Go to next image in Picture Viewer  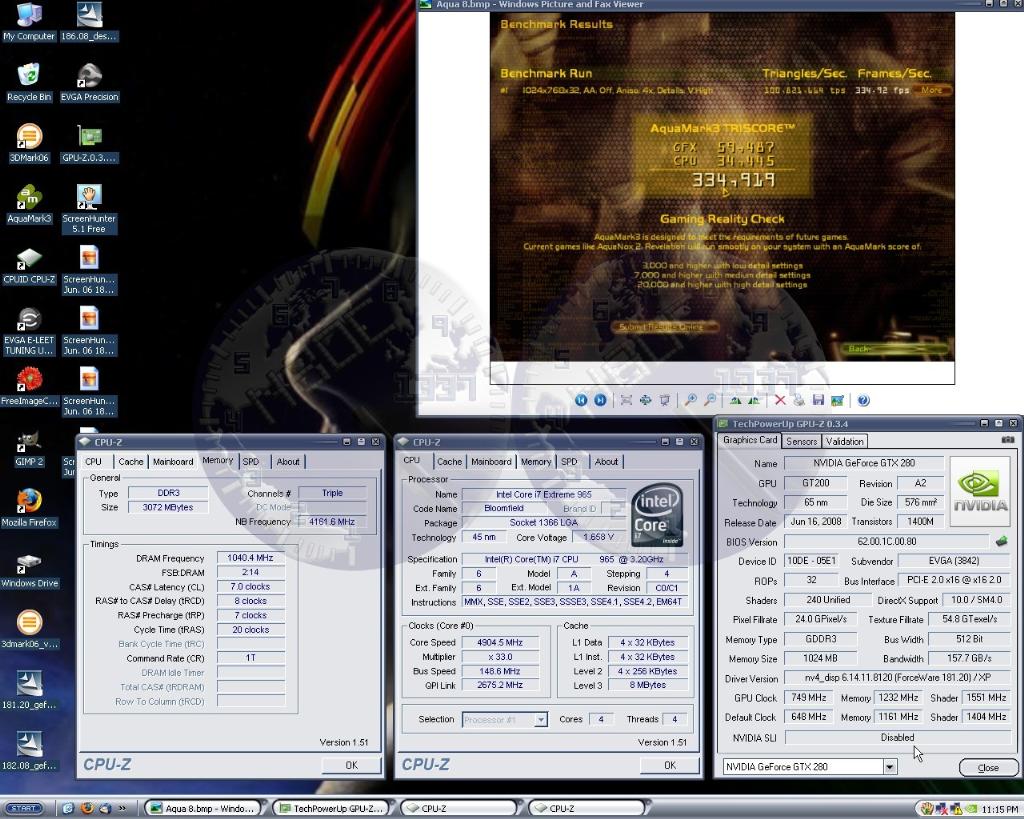pyautogui.click(x=600, y=400)
